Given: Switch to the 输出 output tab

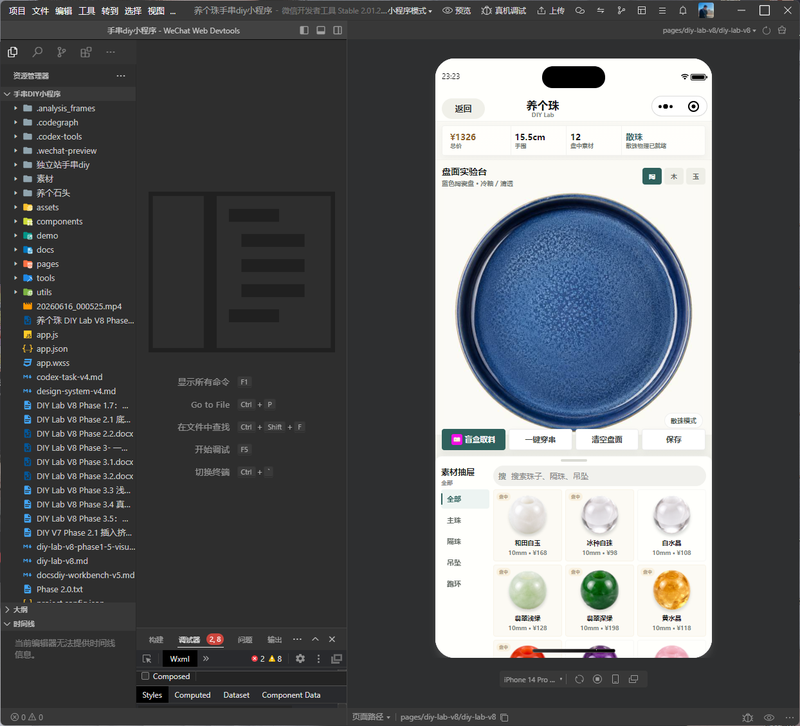Looking at the screenshot, I should (275, 640).
